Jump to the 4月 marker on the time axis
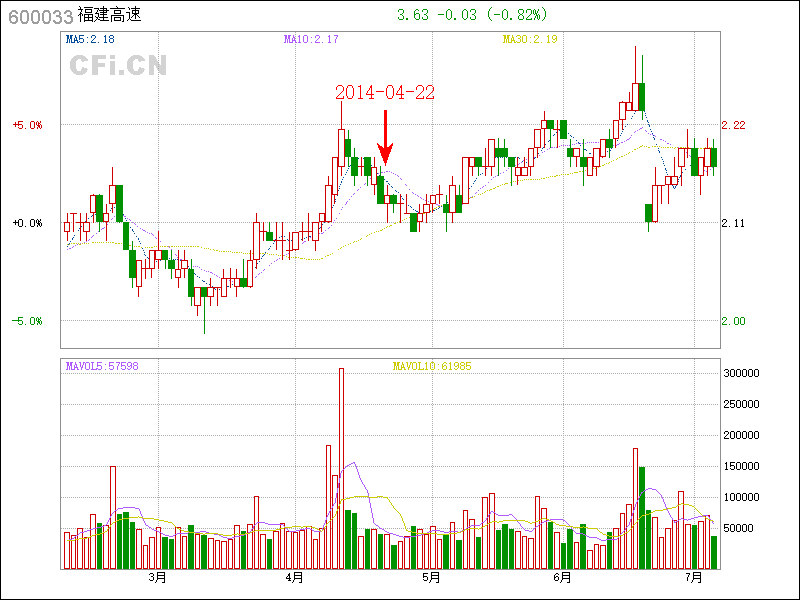The image size is (800, 600). click(294, 578)
